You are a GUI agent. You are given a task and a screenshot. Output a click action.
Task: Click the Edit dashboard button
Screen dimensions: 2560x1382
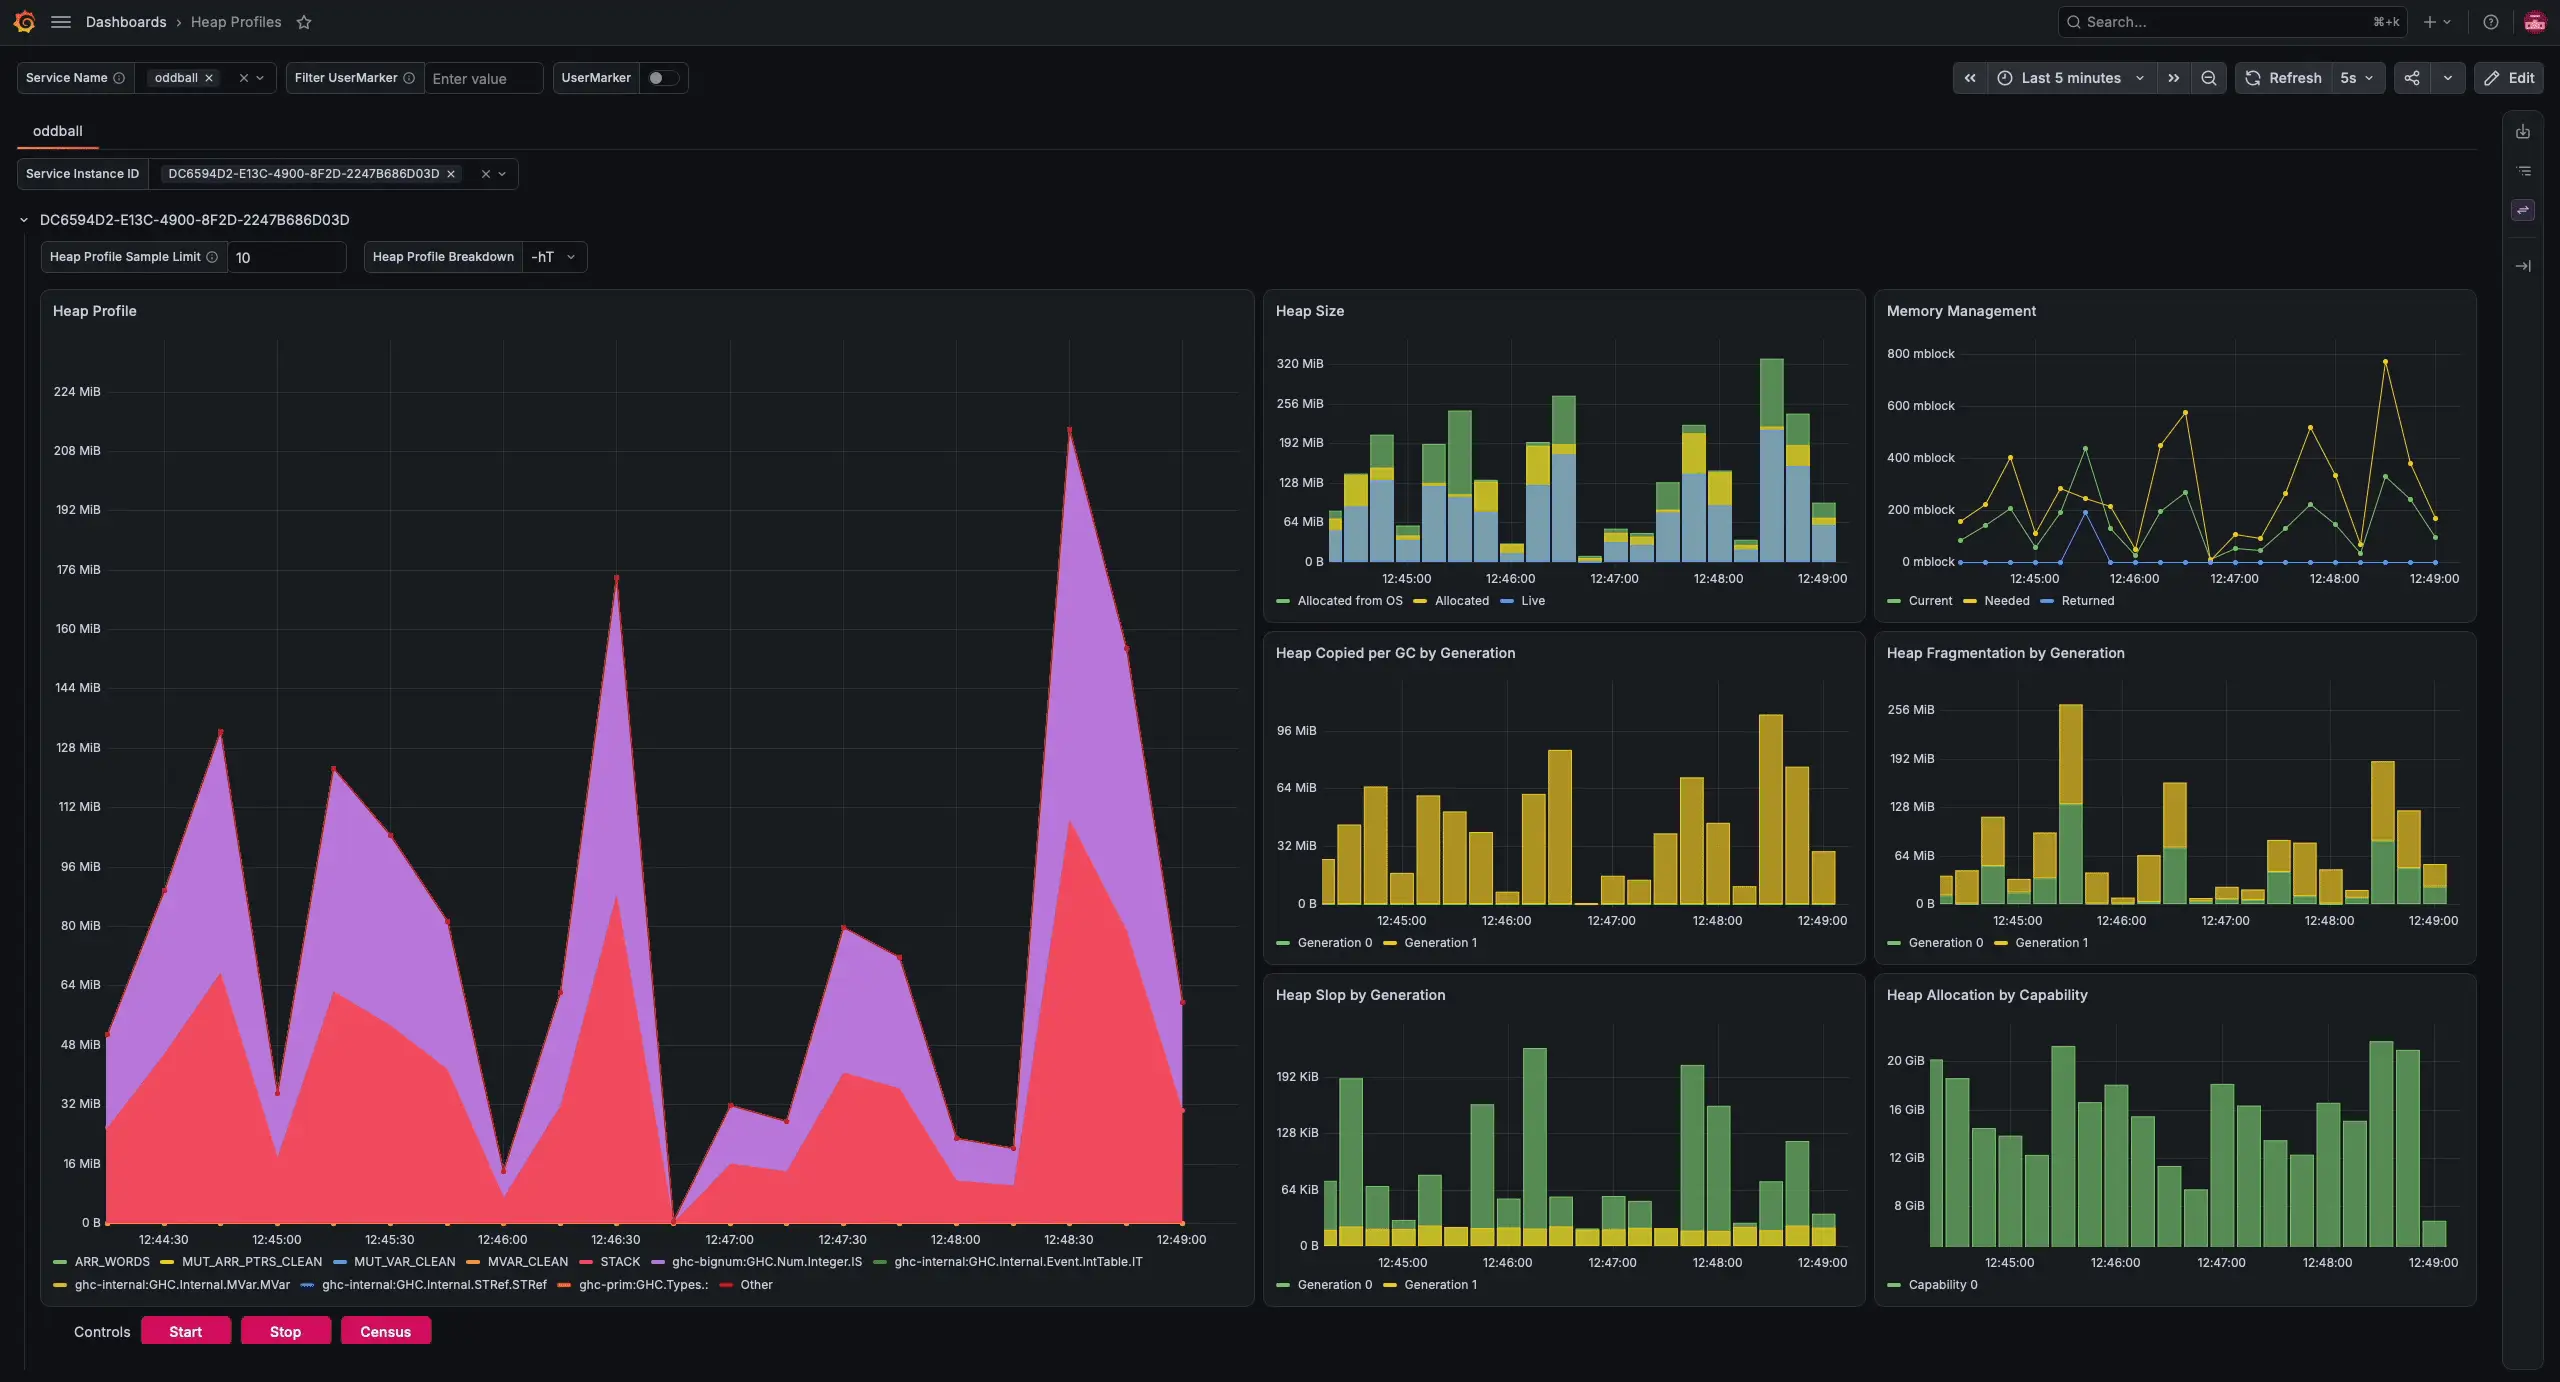point(2509,78)
